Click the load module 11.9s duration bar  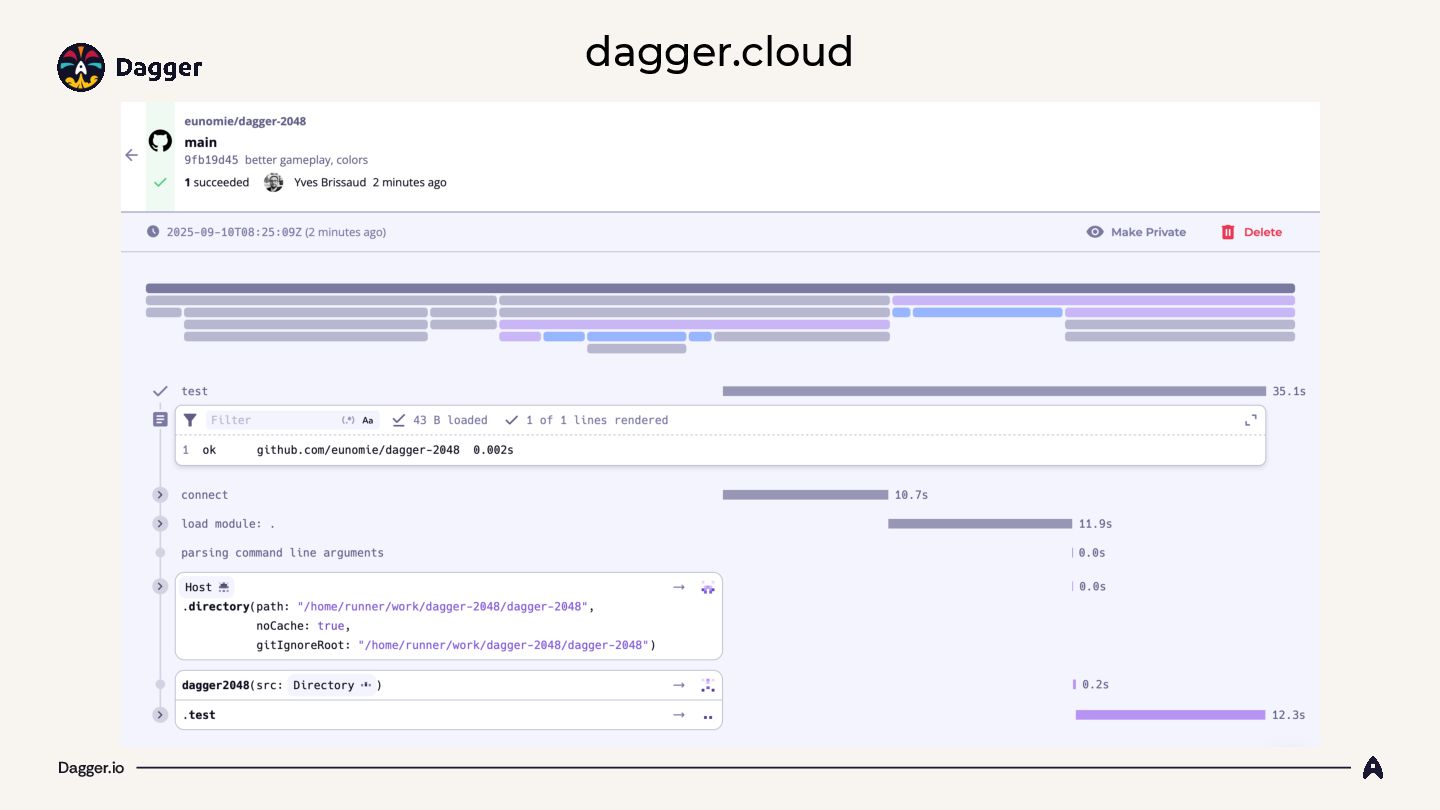980,524
